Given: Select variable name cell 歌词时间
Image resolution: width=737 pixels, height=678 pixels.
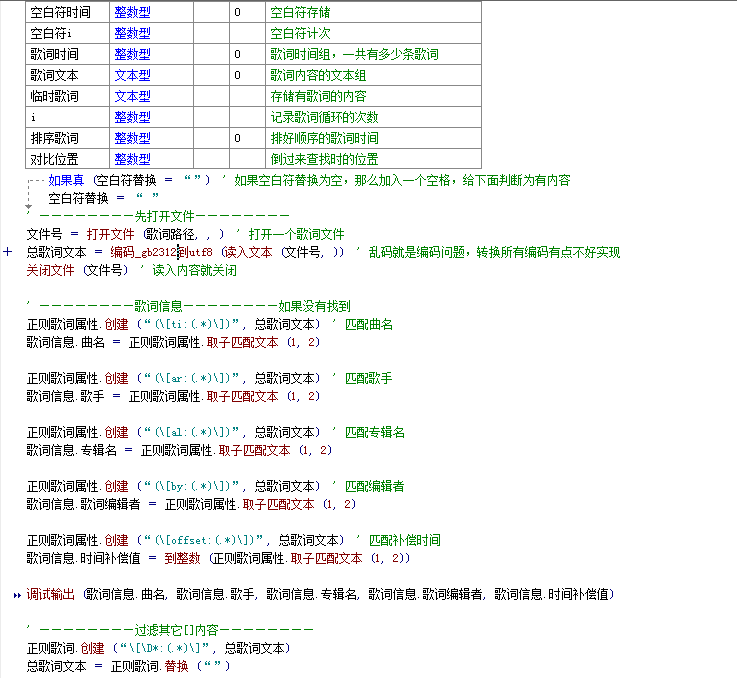Looking at the screenshot, I should point(67,54).
